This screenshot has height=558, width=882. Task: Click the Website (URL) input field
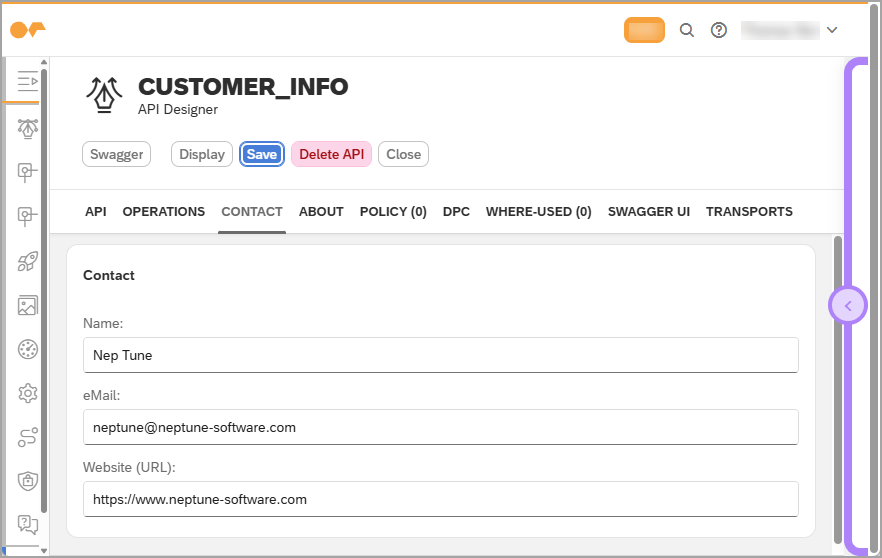[441, 499]
